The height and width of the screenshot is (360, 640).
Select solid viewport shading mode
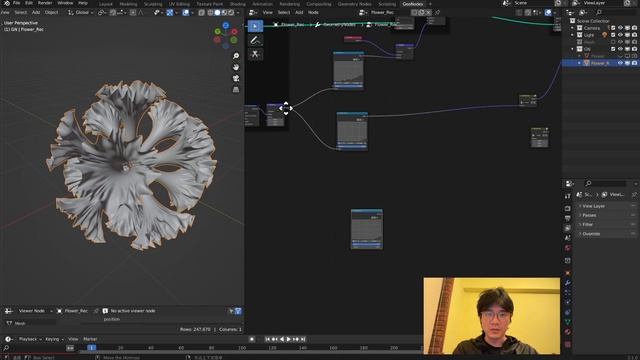[217, 13]
